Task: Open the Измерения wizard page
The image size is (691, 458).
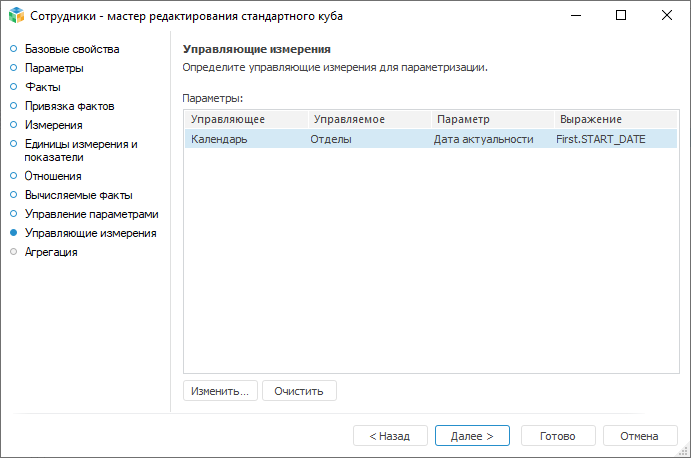Action: tap(53, 125)
